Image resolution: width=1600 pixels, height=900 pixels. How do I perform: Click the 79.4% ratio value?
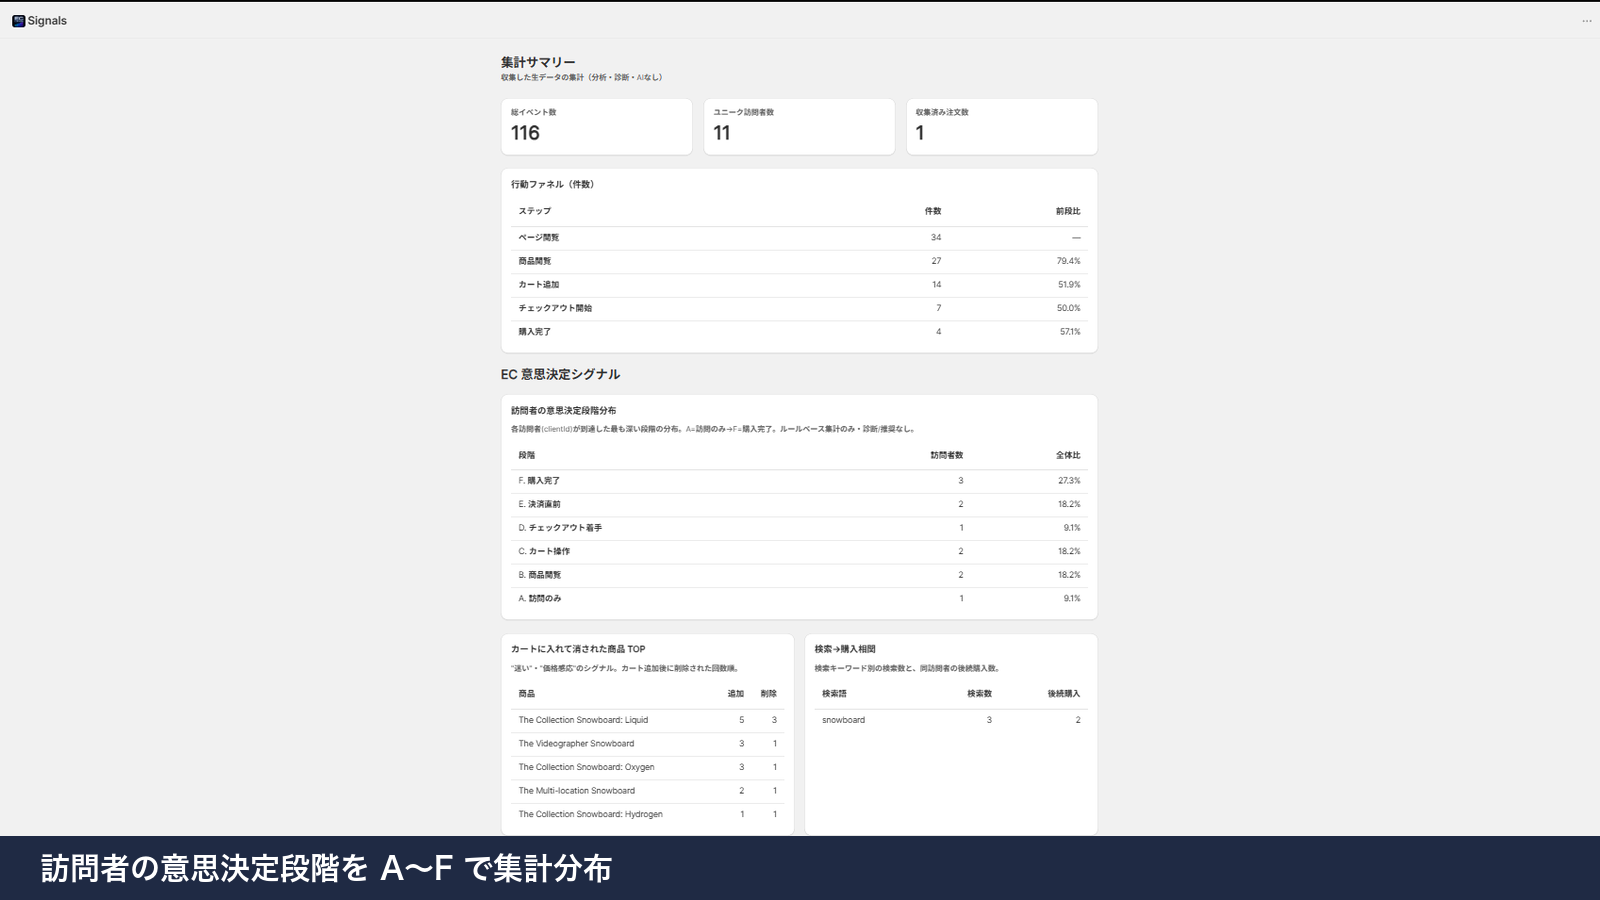point(1068,261)
